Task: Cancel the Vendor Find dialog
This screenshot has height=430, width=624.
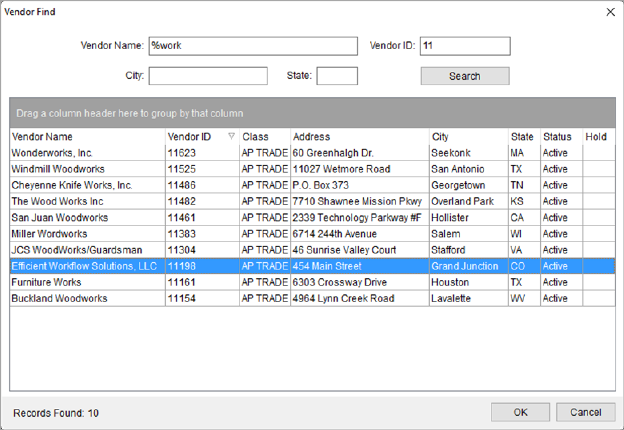Action: point(585,412)
